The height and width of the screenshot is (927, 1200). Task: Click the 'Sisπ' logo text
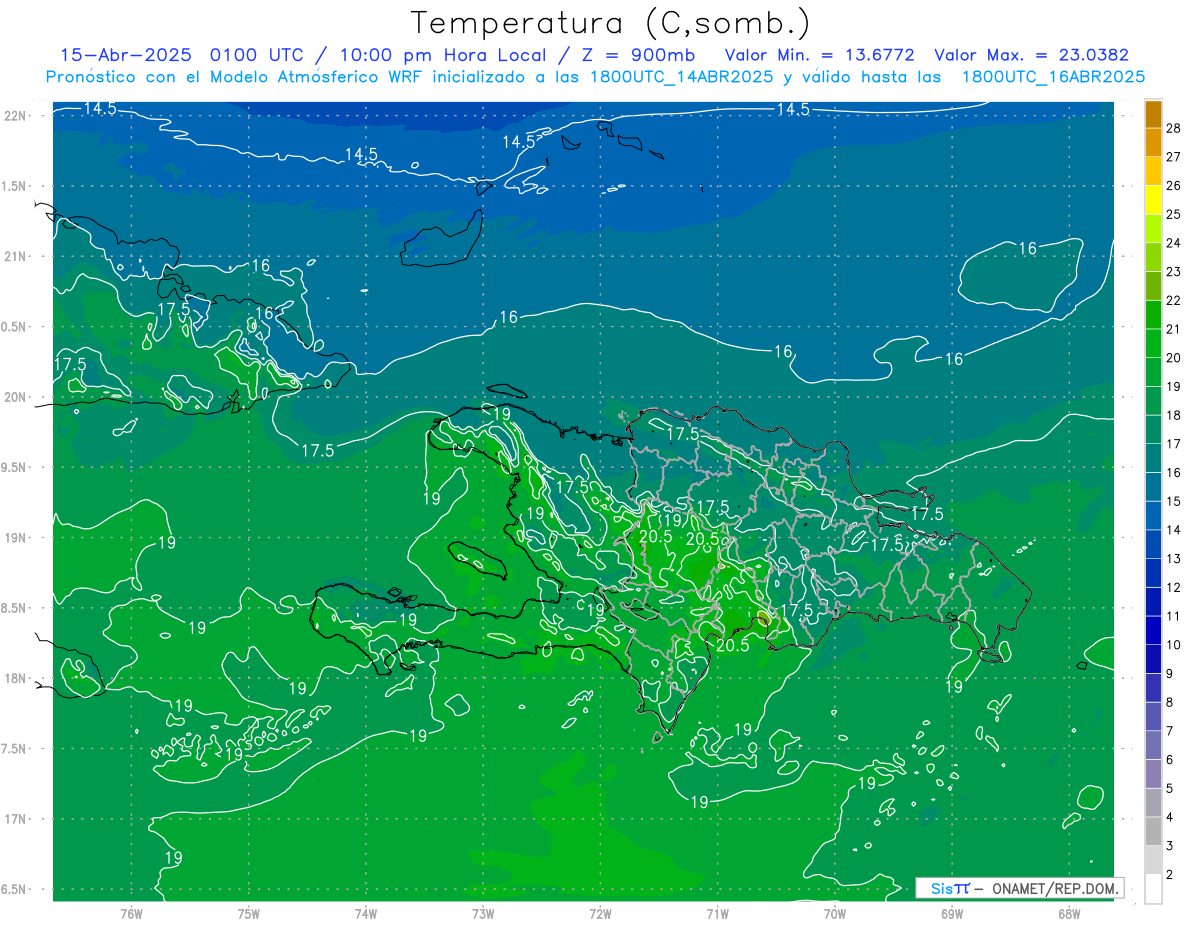point(950,888)
